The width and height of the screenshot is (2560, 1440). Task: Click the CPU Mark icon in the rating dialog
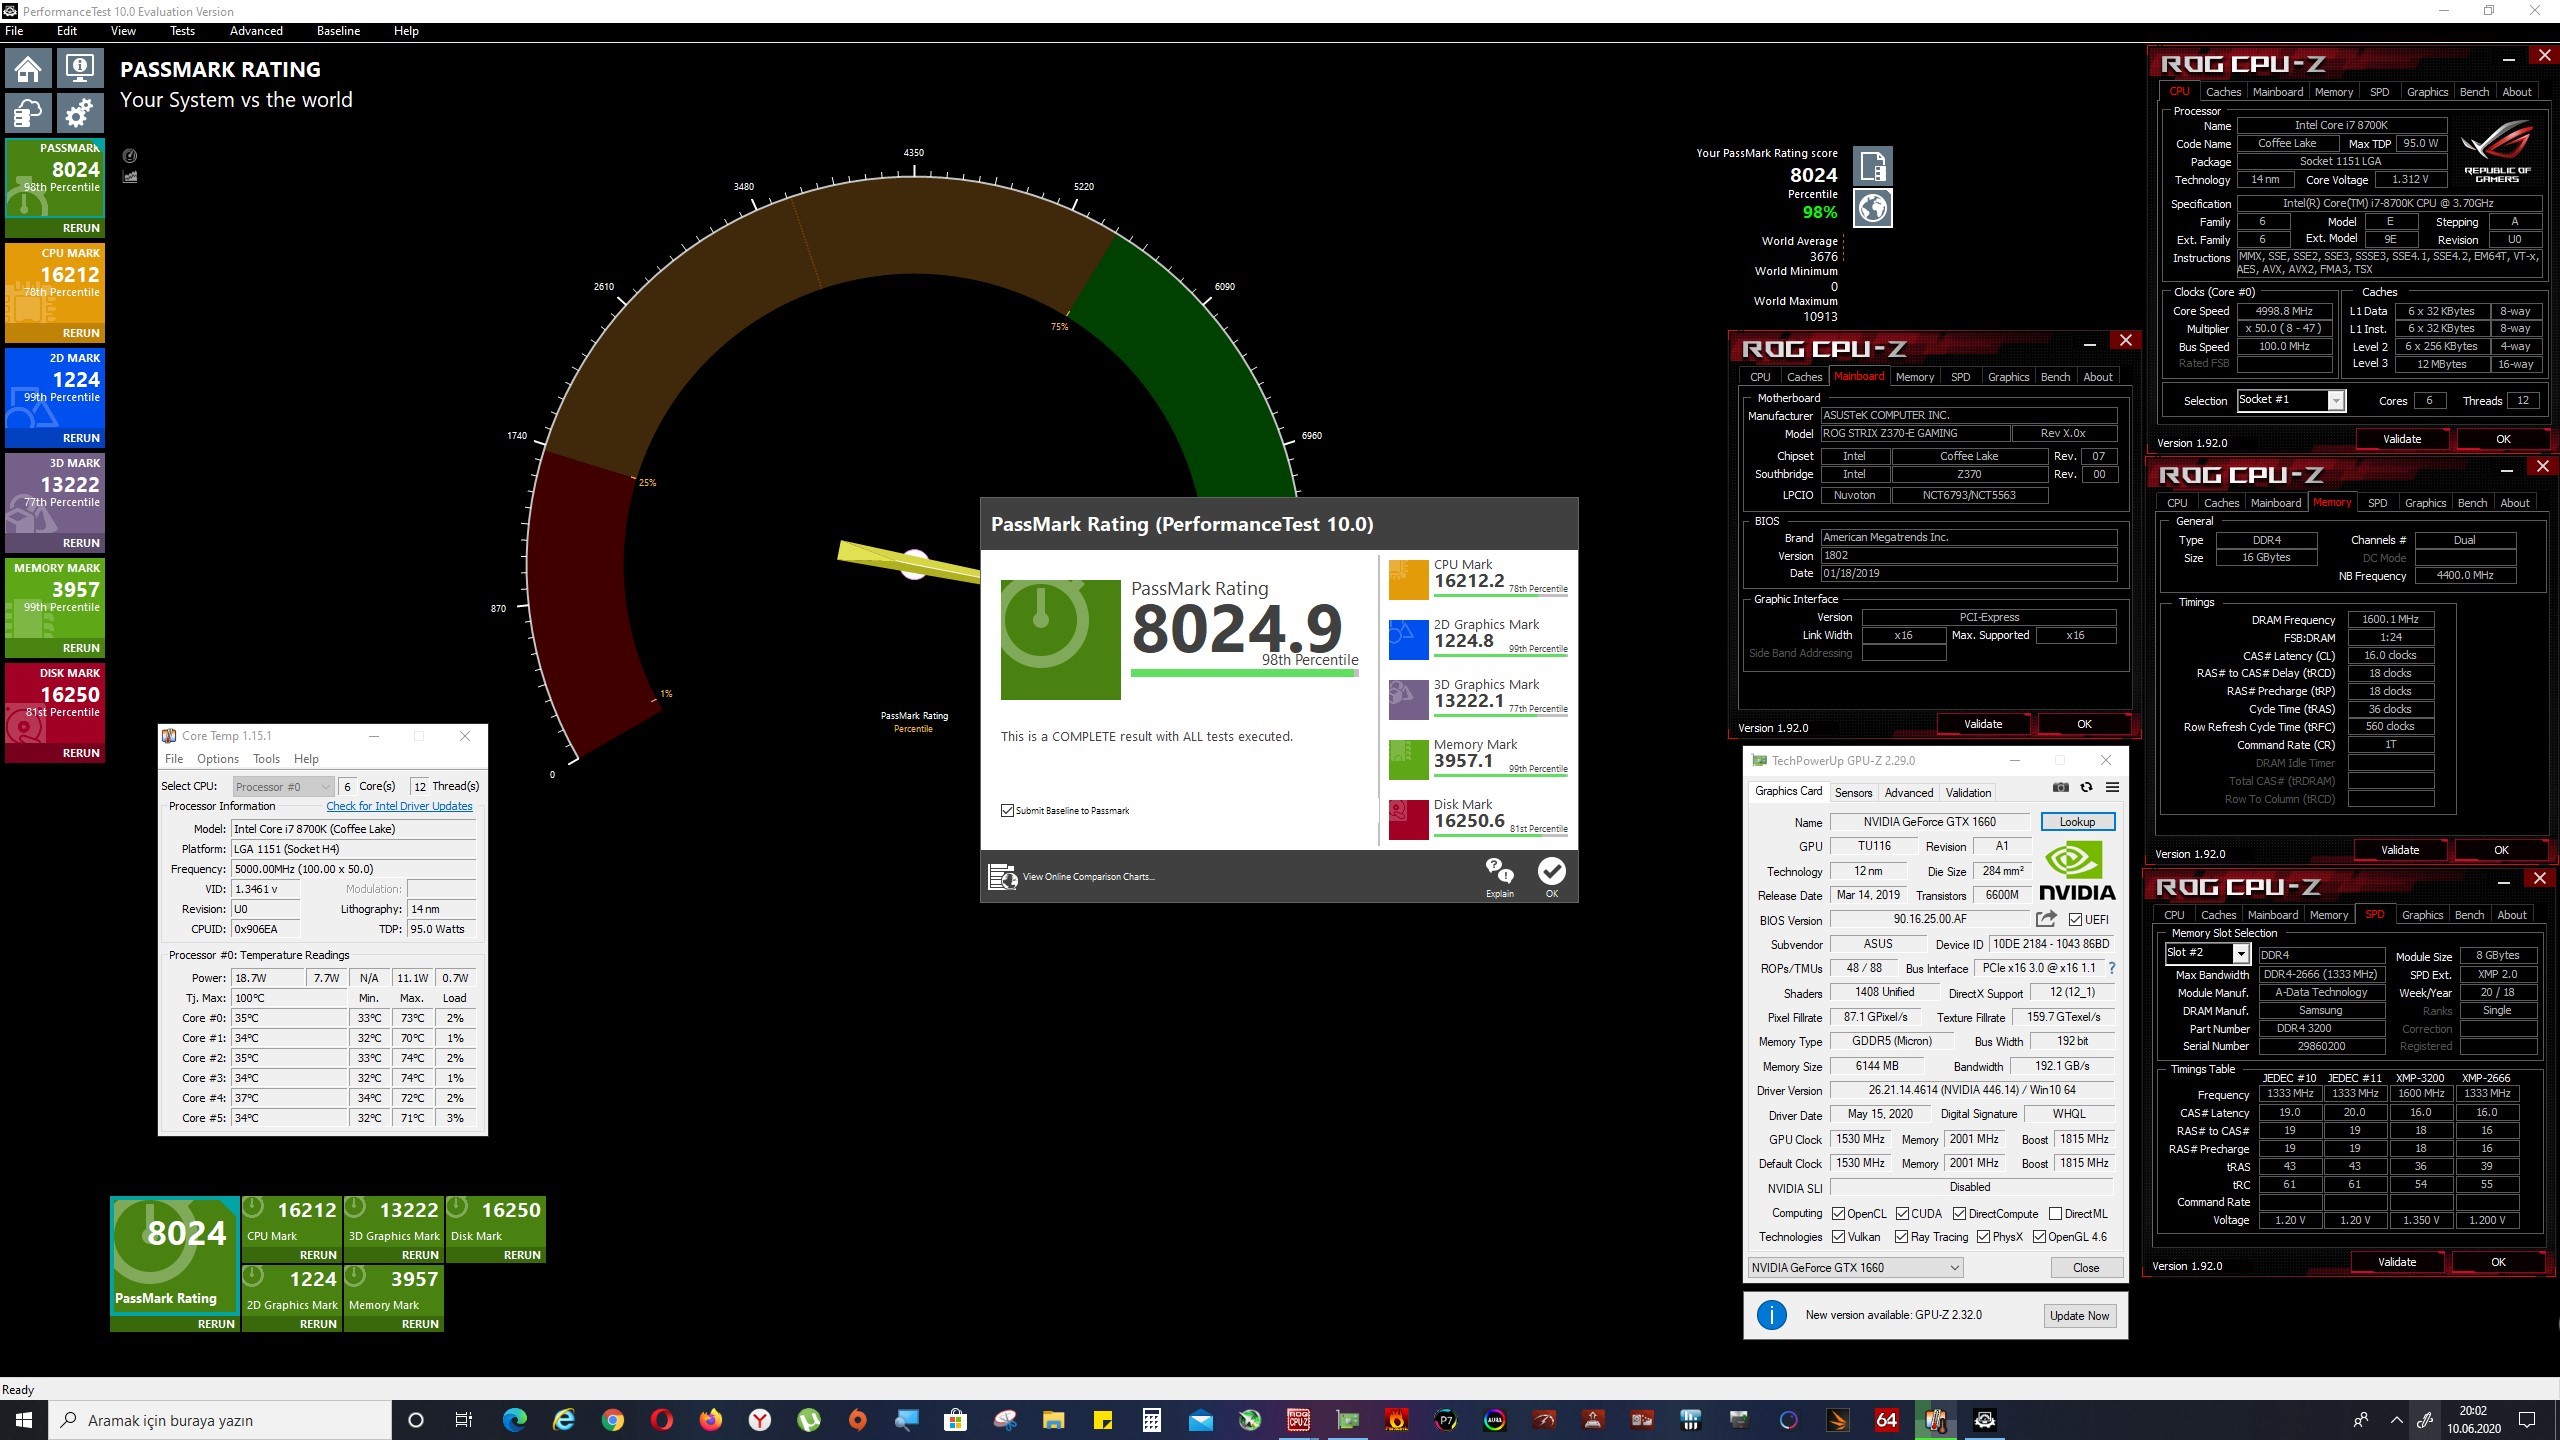[x=1408, y=580]
